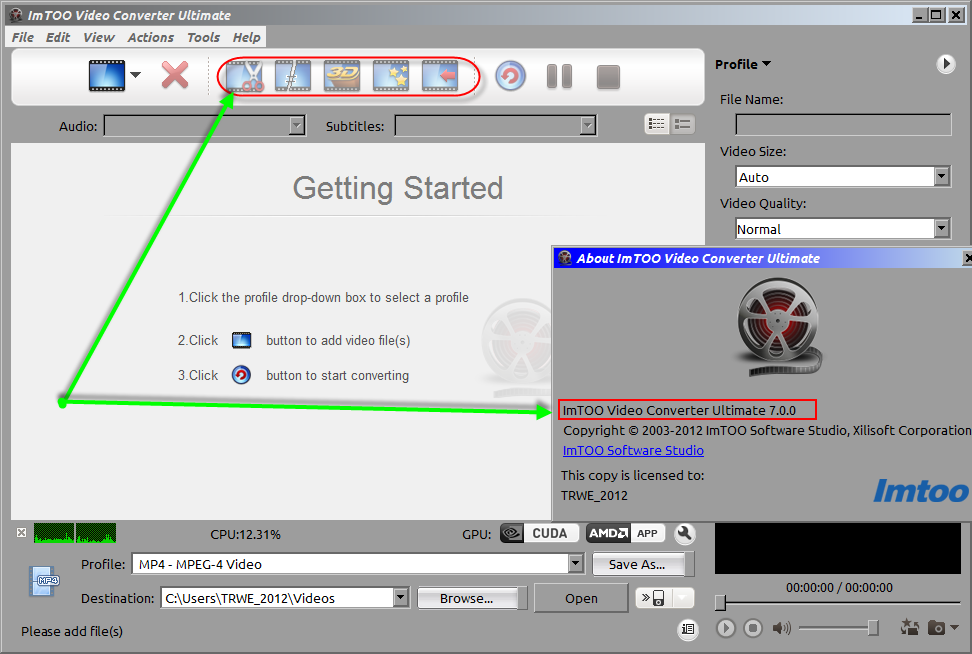The image size is (972, 654).
Task: Click the 'ImTOO Video Converter Ultimate 7.0.0' text
Action: [679, 410]
